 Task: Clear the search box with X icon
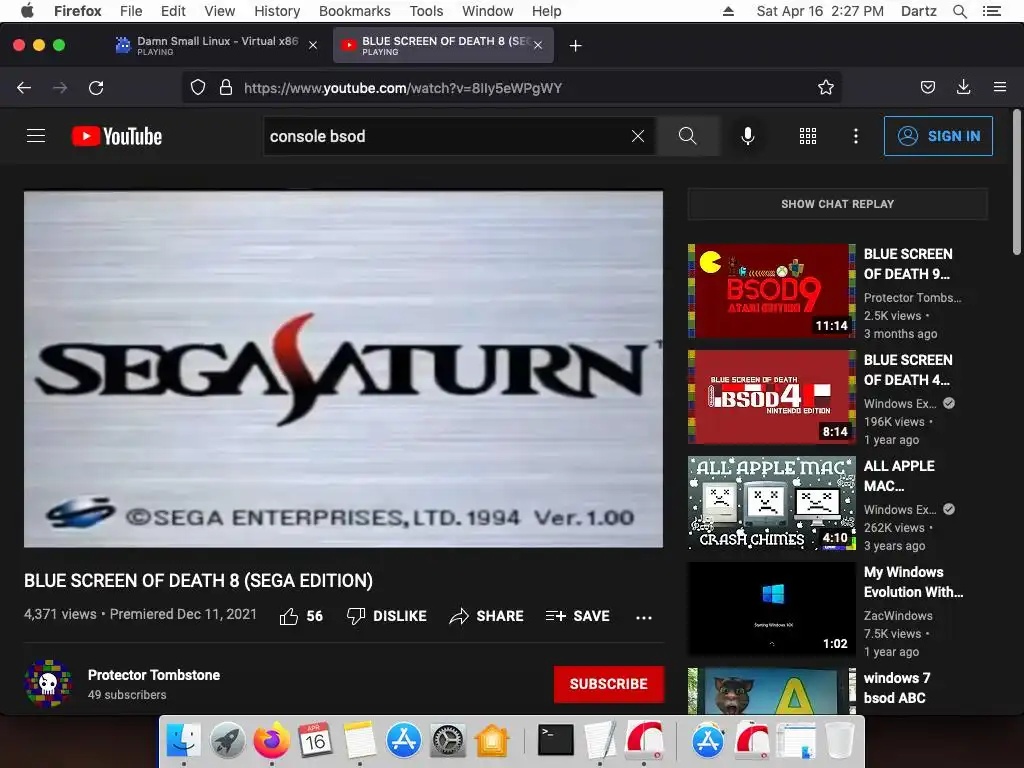pos(638,136)
